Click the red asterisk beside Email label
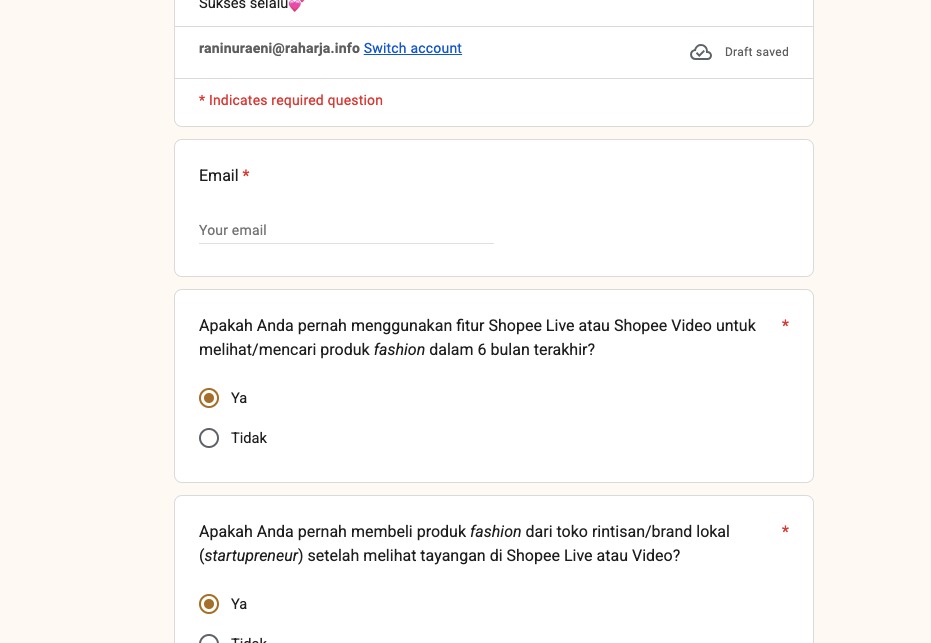 pyautogui.click(x=246, y=175)
